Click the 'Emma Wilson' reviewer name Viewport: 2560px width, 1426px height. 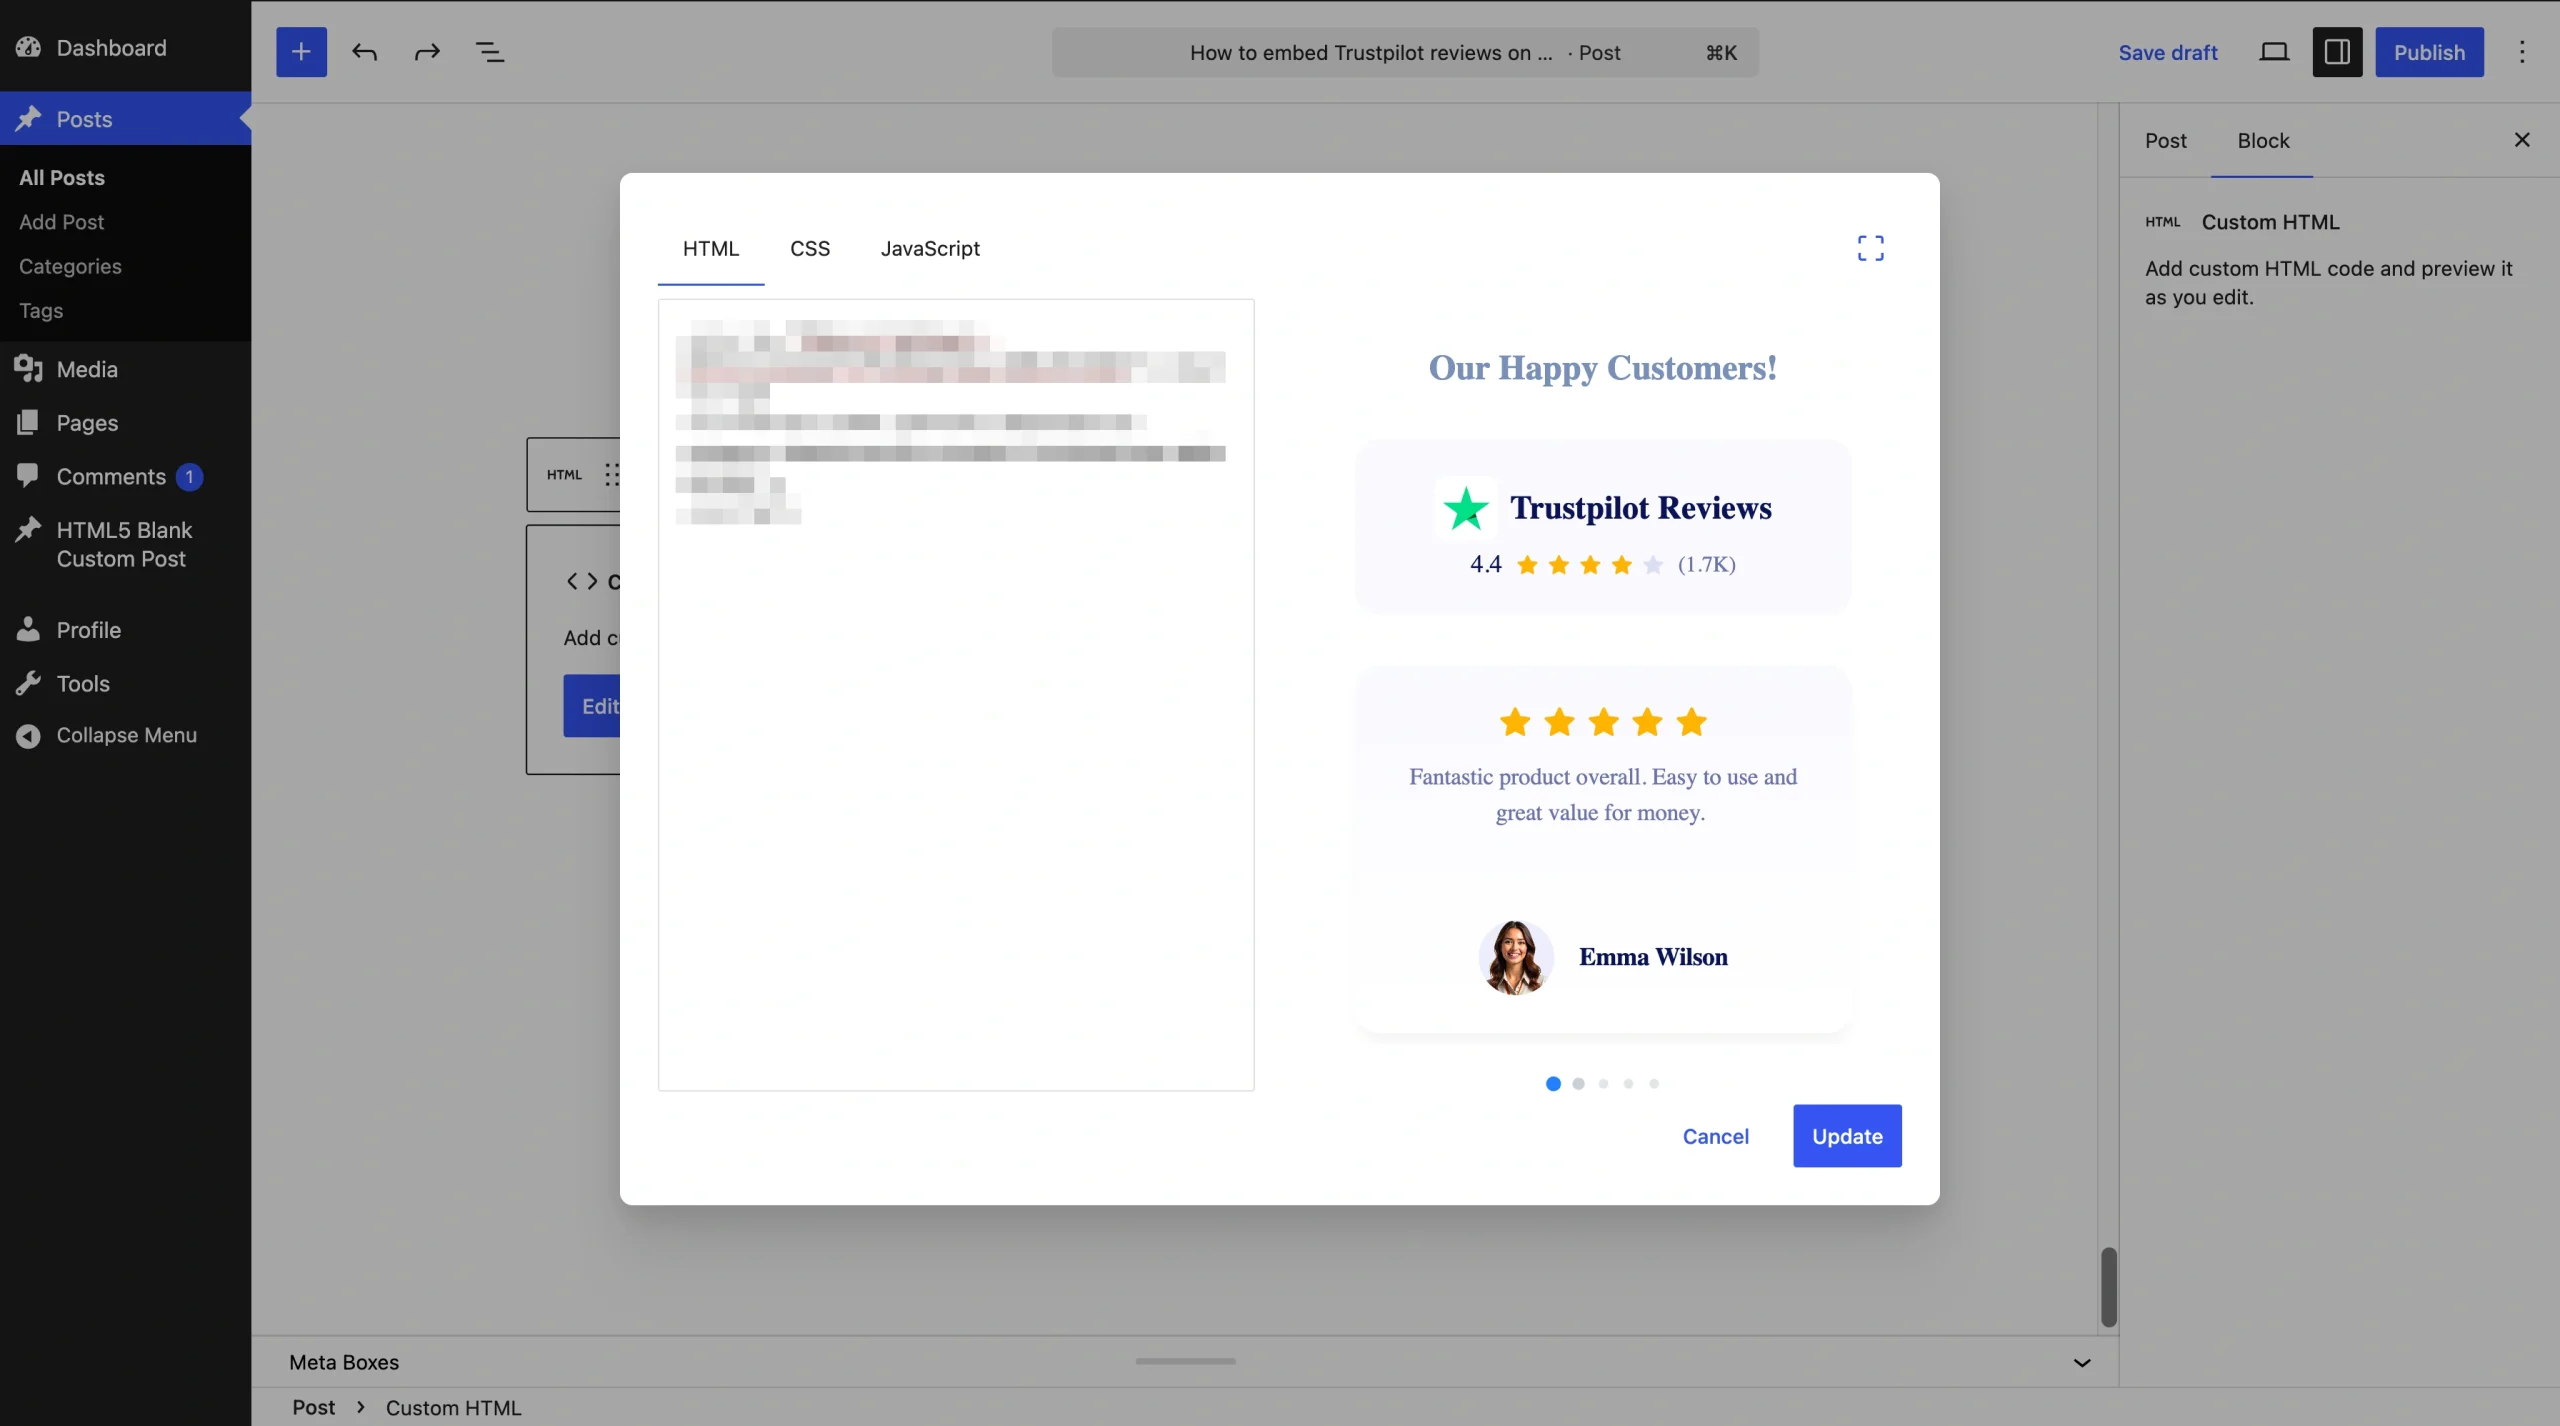(1653, 957)
